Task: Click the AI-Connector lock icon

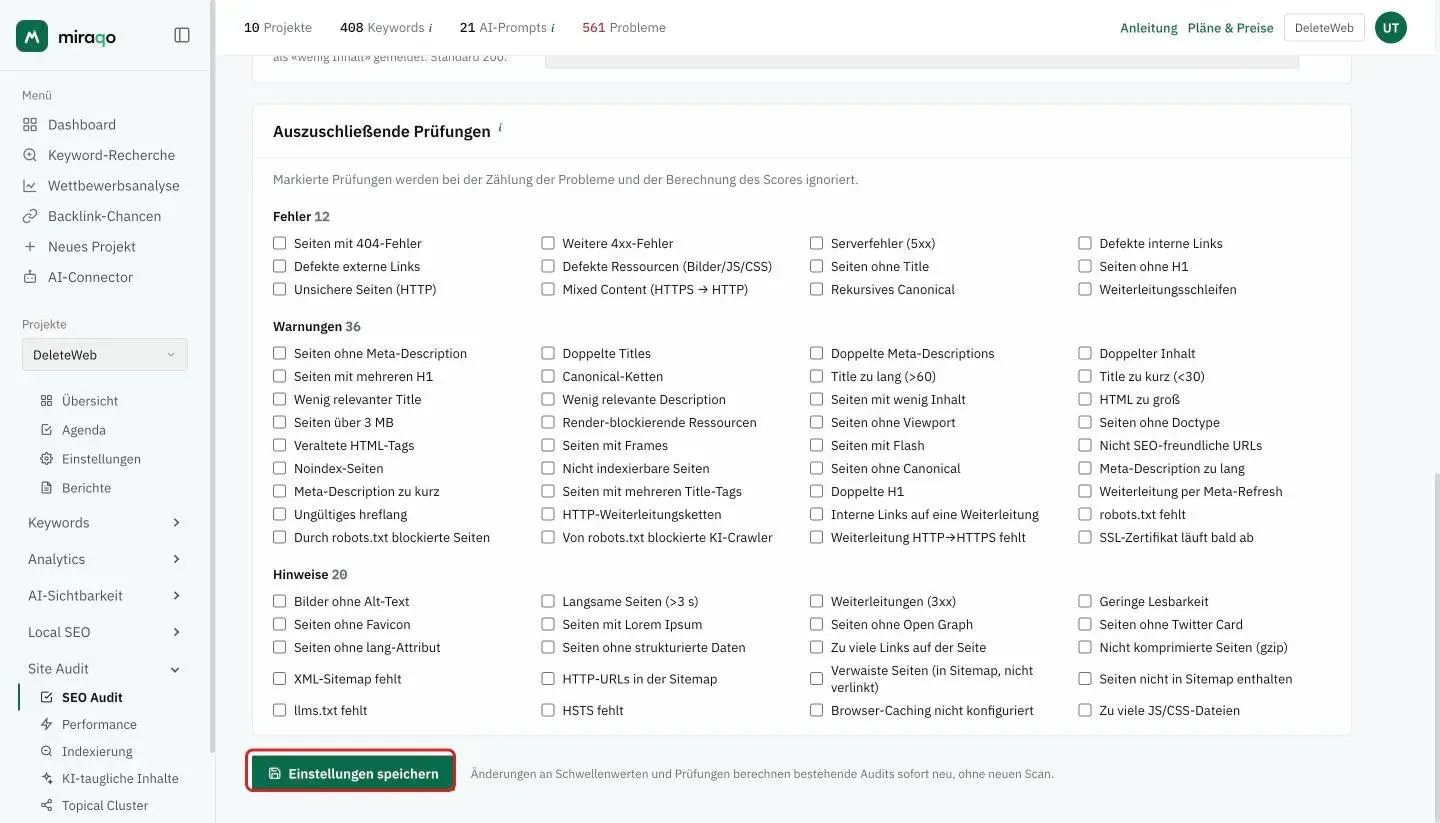Action: coord(30,277)
